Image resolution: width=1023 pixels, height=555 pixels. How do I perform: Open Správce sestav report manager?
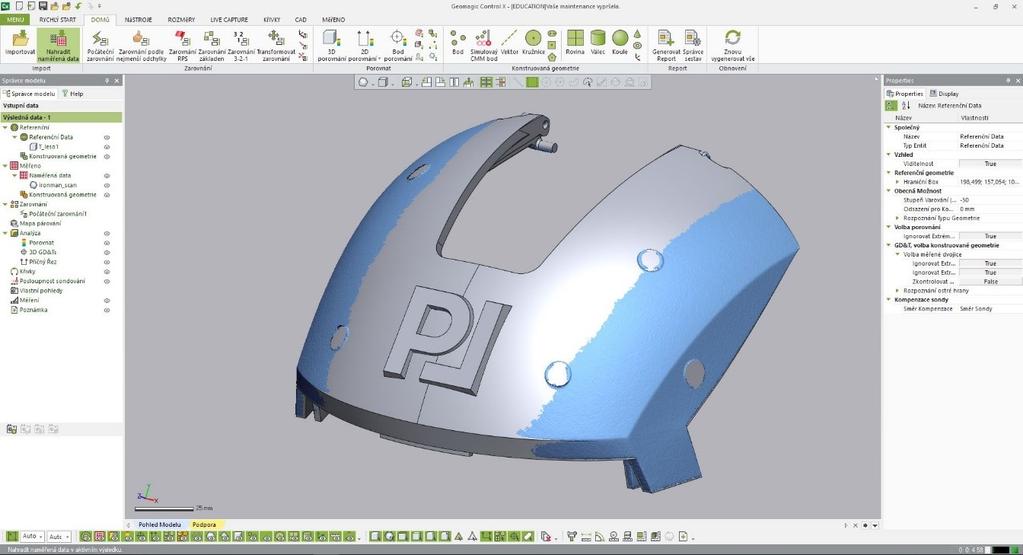point(693,45)
